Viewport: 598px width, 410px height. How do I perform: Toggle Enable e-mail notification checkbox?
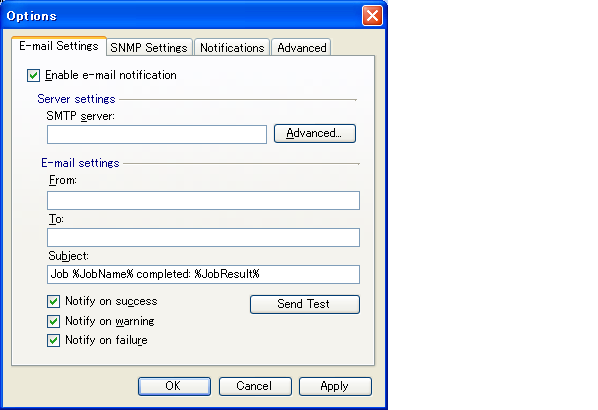(34, 76)
